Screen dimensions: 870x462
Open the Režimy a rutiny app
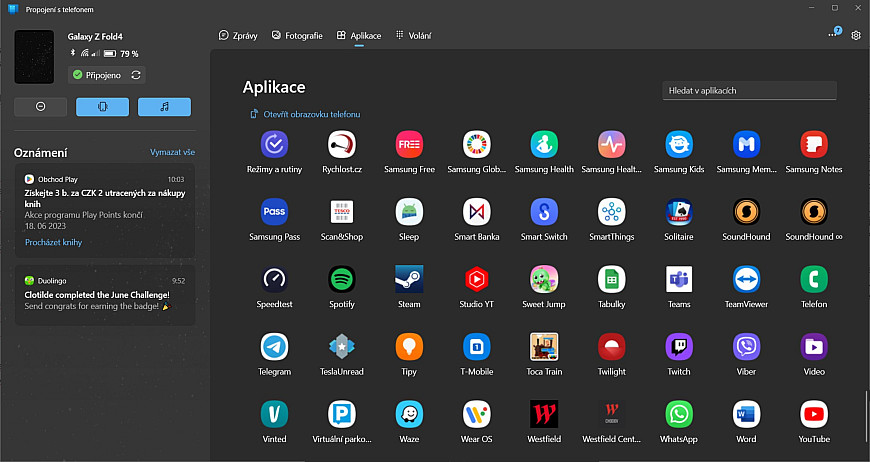(274, 145)
